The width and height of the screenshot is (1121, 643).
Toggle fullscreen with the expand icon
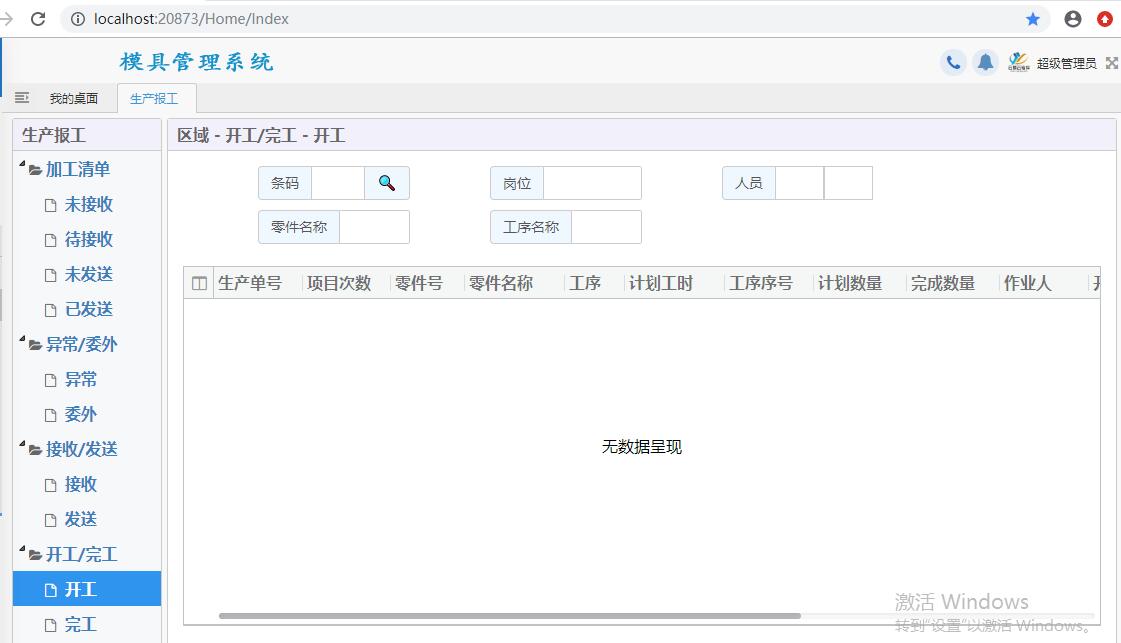coord(1111,63)
